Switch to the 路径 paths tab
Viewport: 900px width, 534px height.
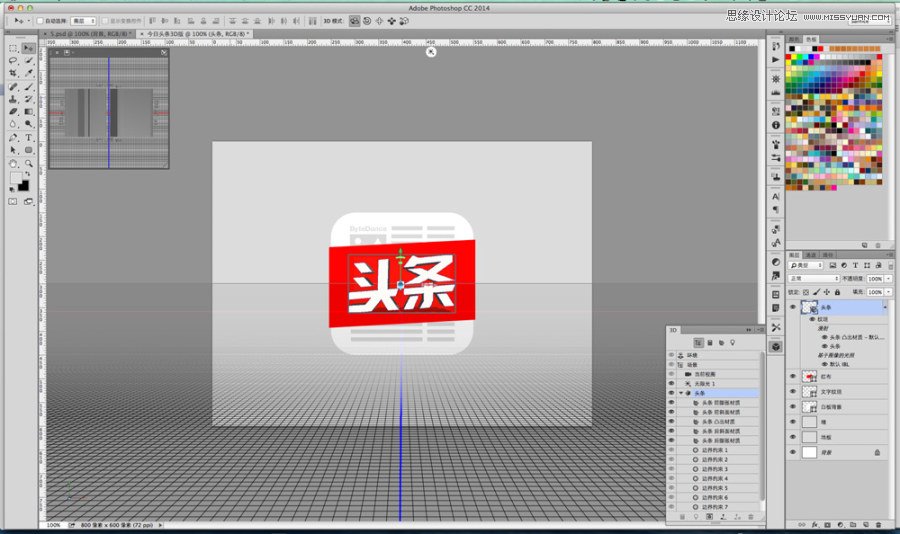(x=828, y=255)
